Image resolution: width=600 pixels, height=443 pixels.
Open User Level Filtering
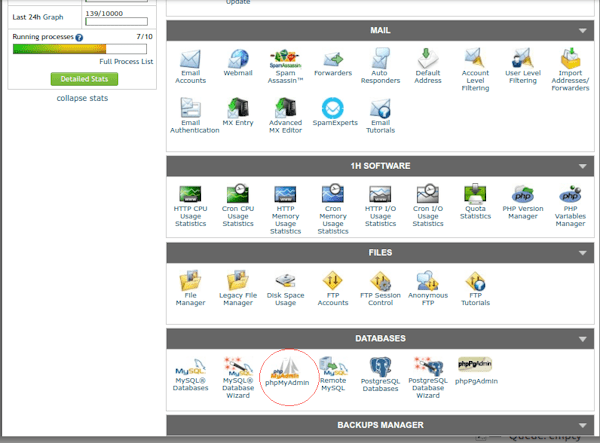pos(523,66)
